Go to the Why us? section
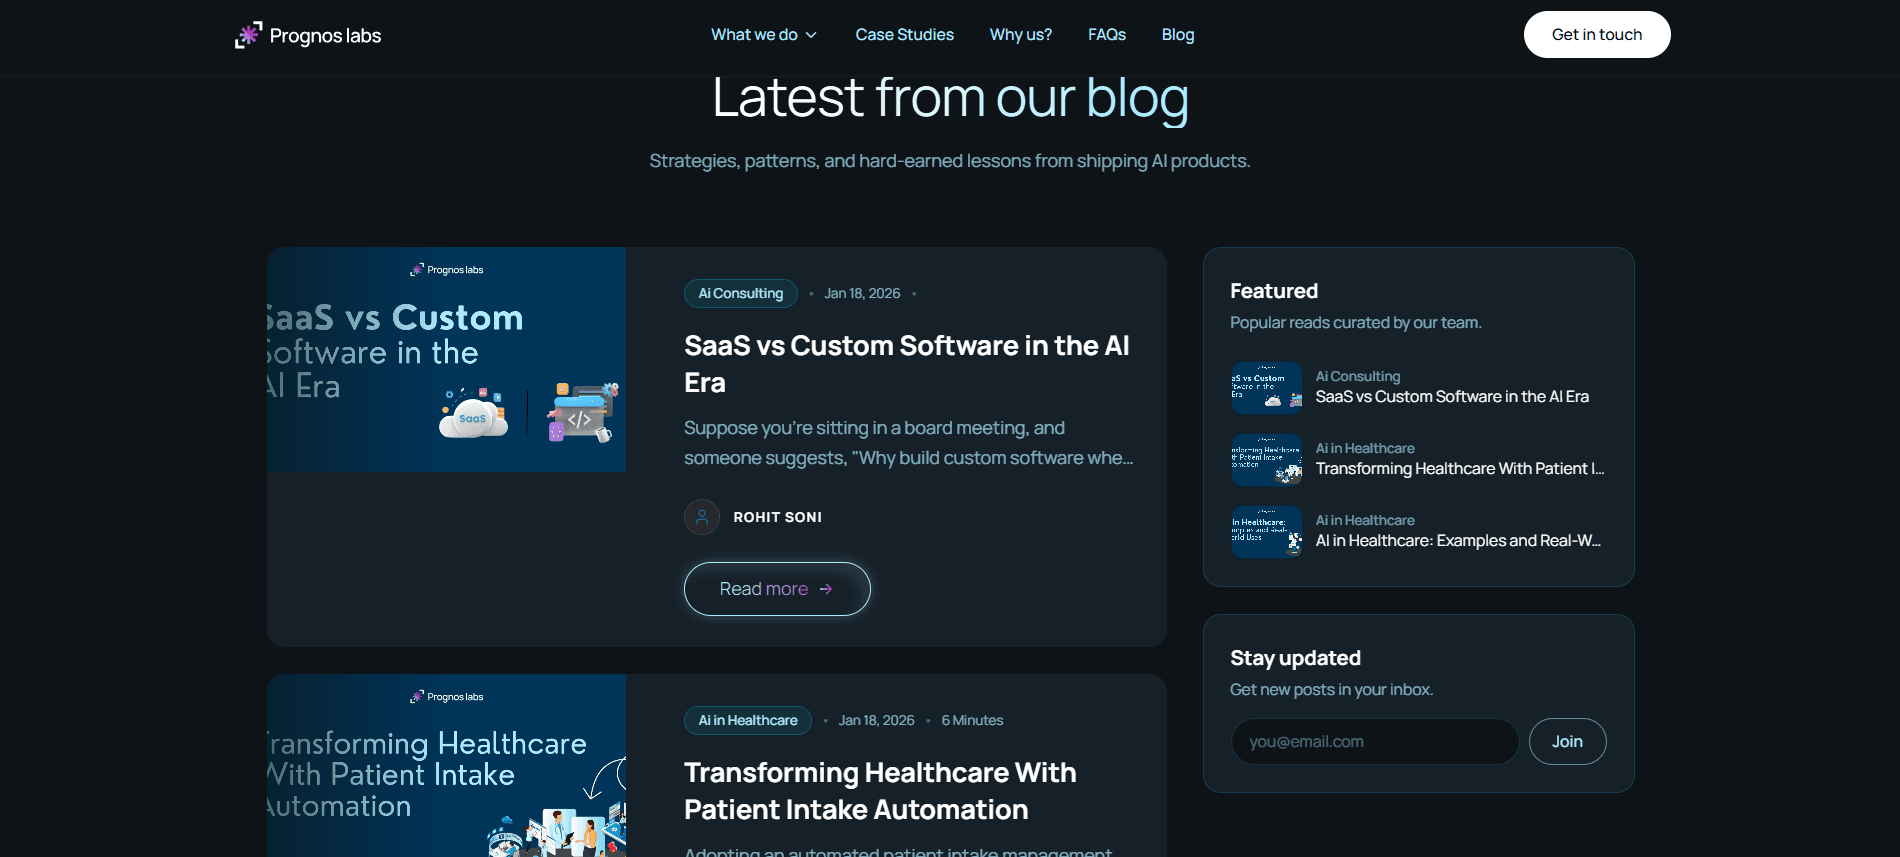This screenshot has width=1900, height=857. pyautogui.click(x=1020, y=35)
